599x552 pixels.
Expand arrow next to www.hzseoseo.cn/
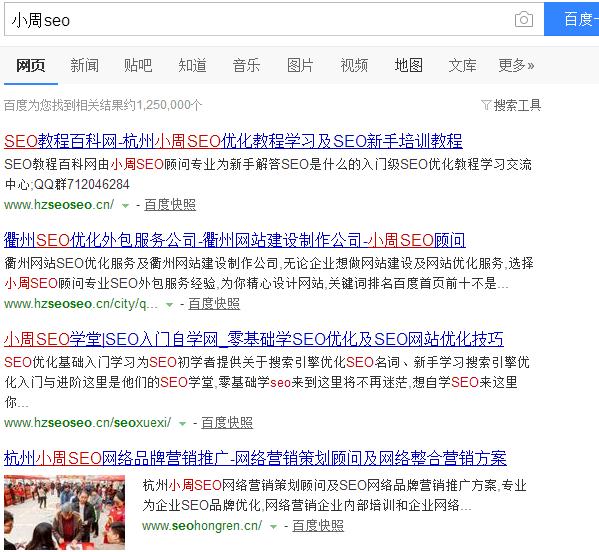point(125,206)
